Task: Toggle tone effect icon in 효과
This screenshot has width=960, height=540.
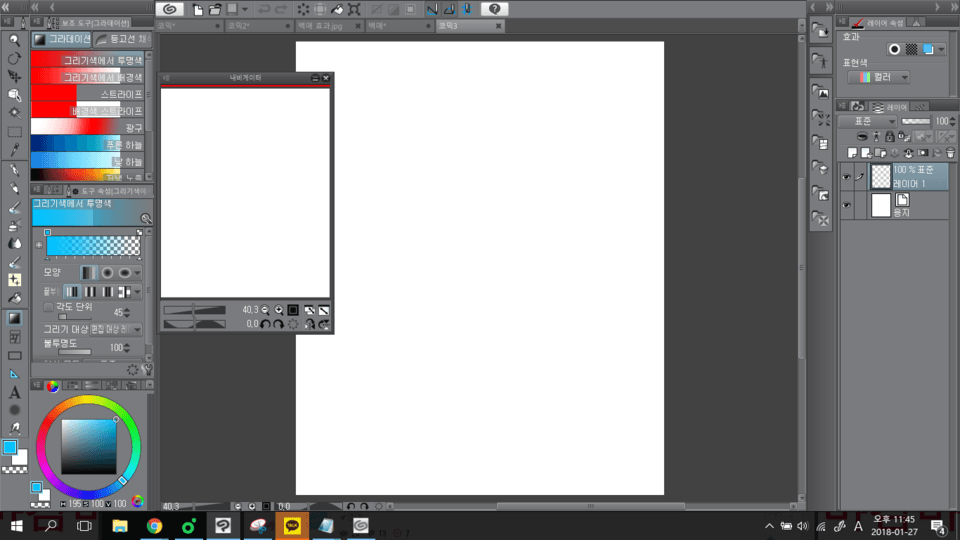Action: point(912,49)
